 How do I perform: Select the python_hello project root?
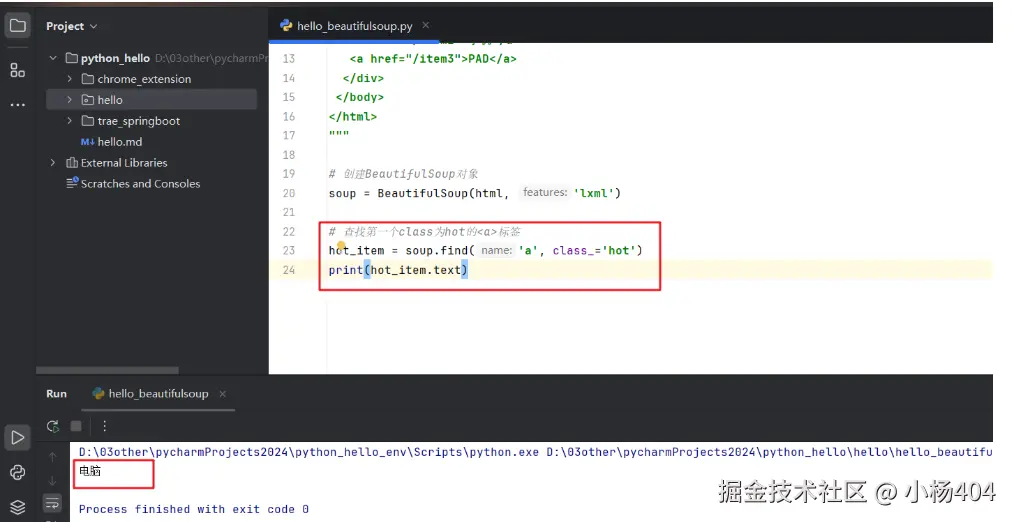[115, 58]
